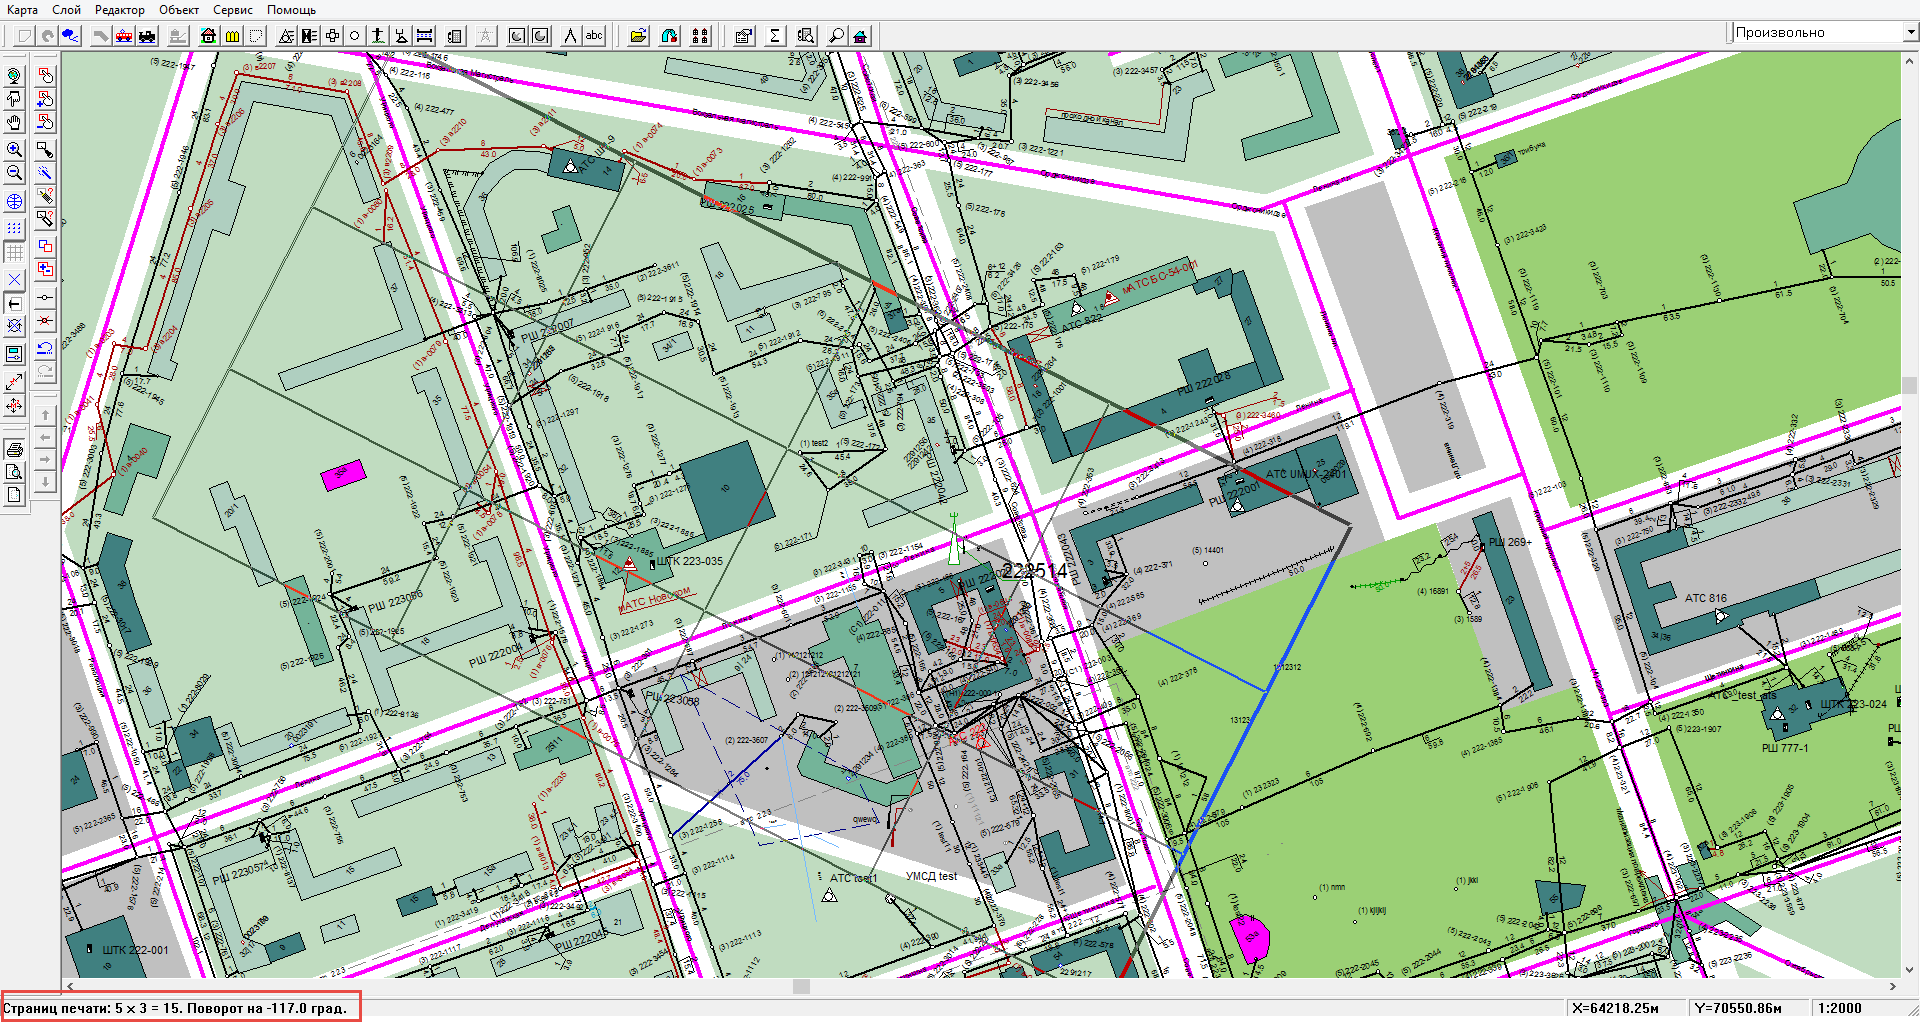
Task: Click the pole with ground icon
Action: click(x=378, y=36)
